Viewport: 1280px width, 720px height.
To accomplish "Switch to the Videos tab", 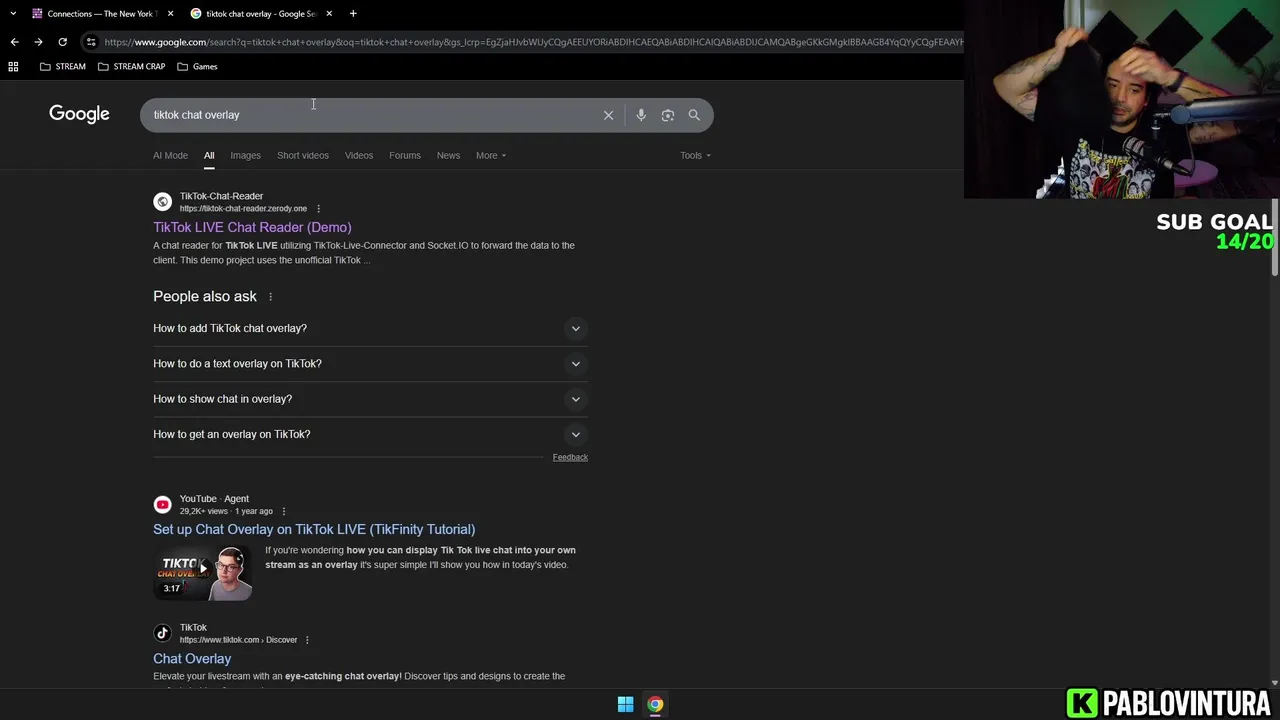I will point(359,155).
